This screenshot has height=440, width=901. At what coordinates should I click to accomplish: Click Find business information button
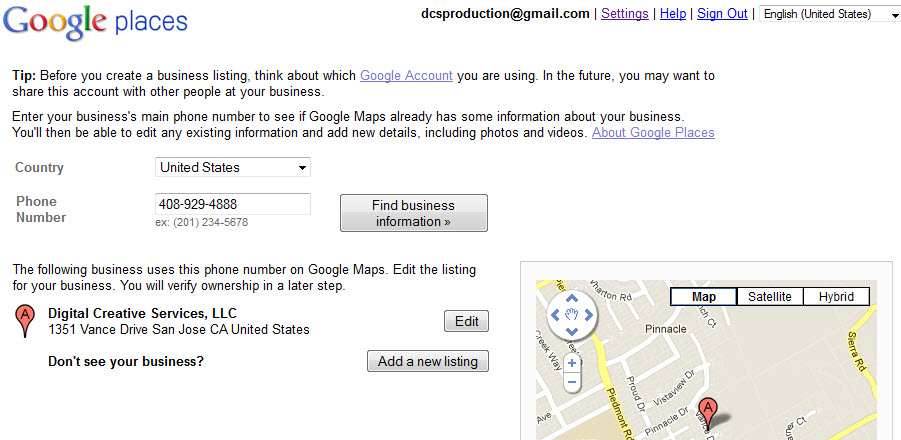(x=414, y=213)
